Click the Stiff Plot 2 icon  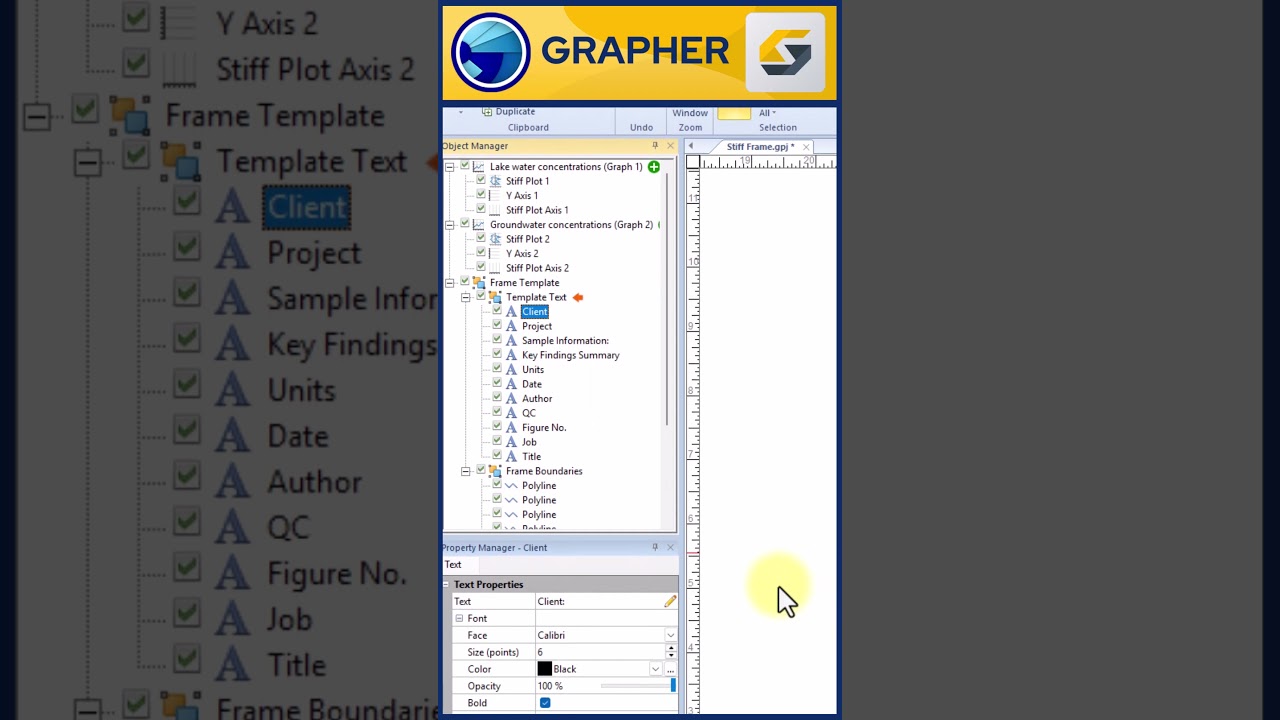click(496, 239)
